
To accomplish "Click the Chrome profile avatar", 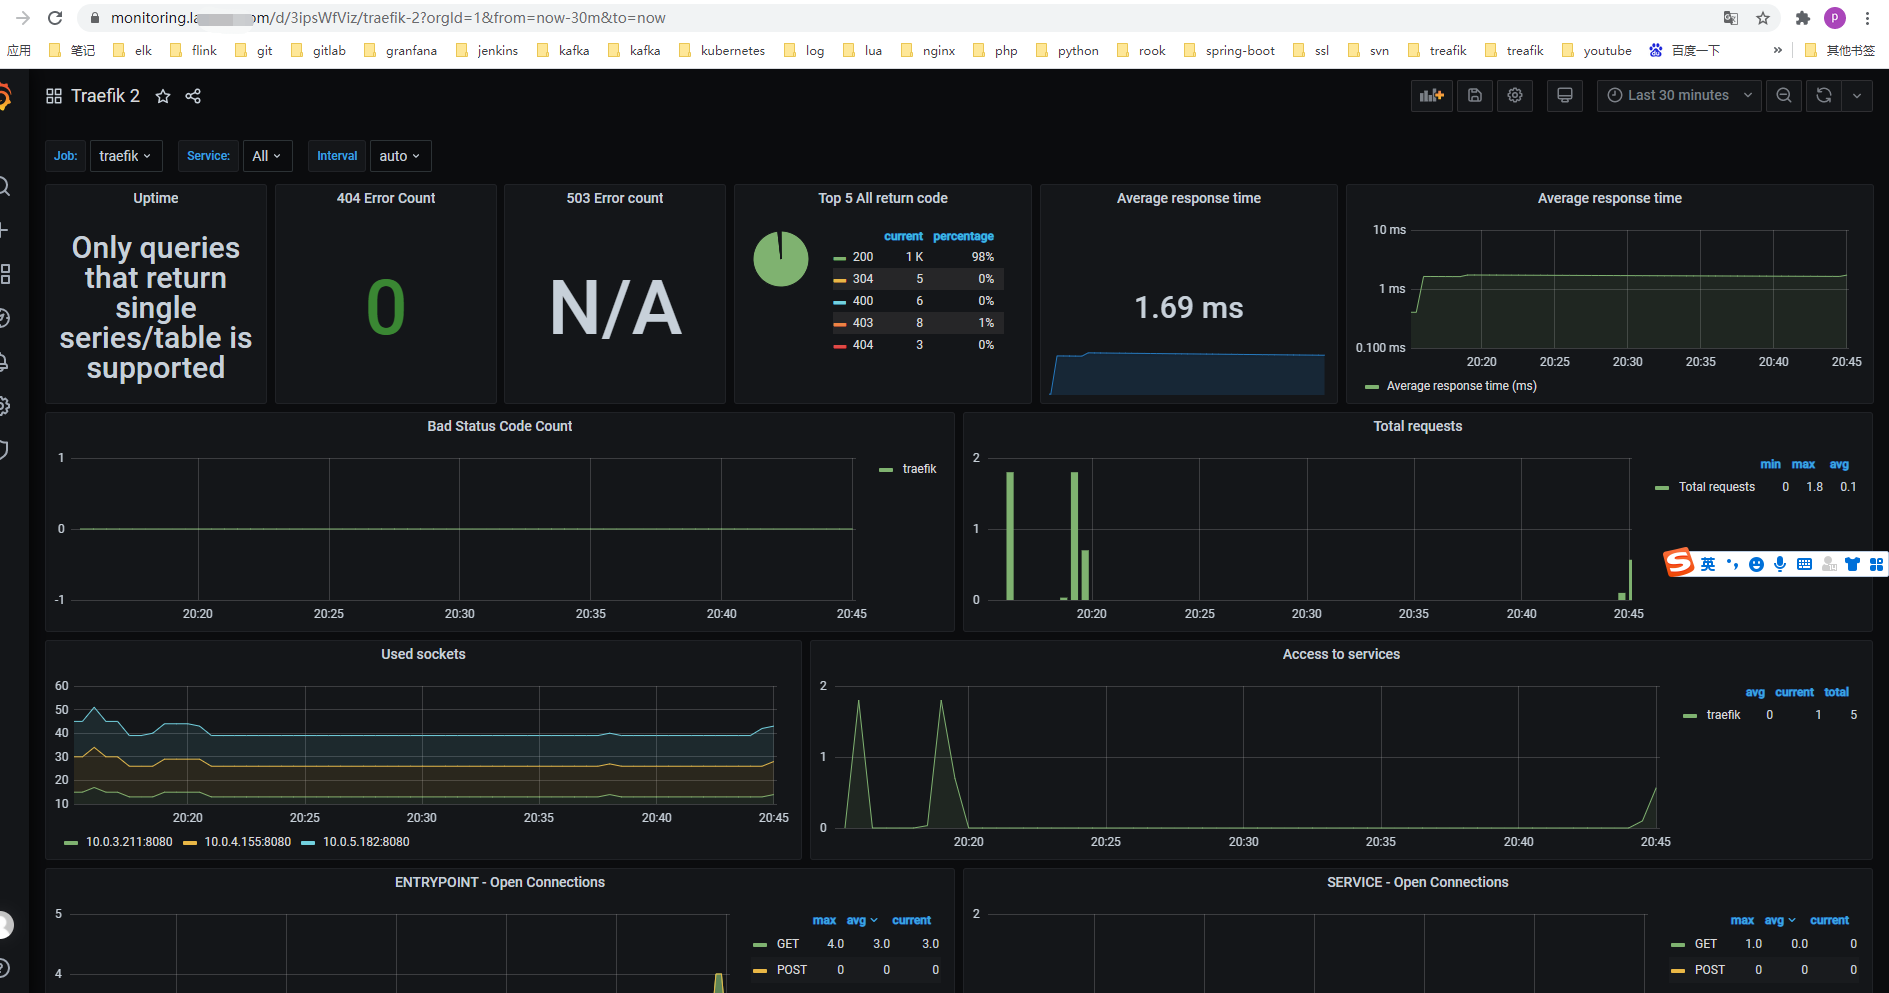I will pos(1835,18).
